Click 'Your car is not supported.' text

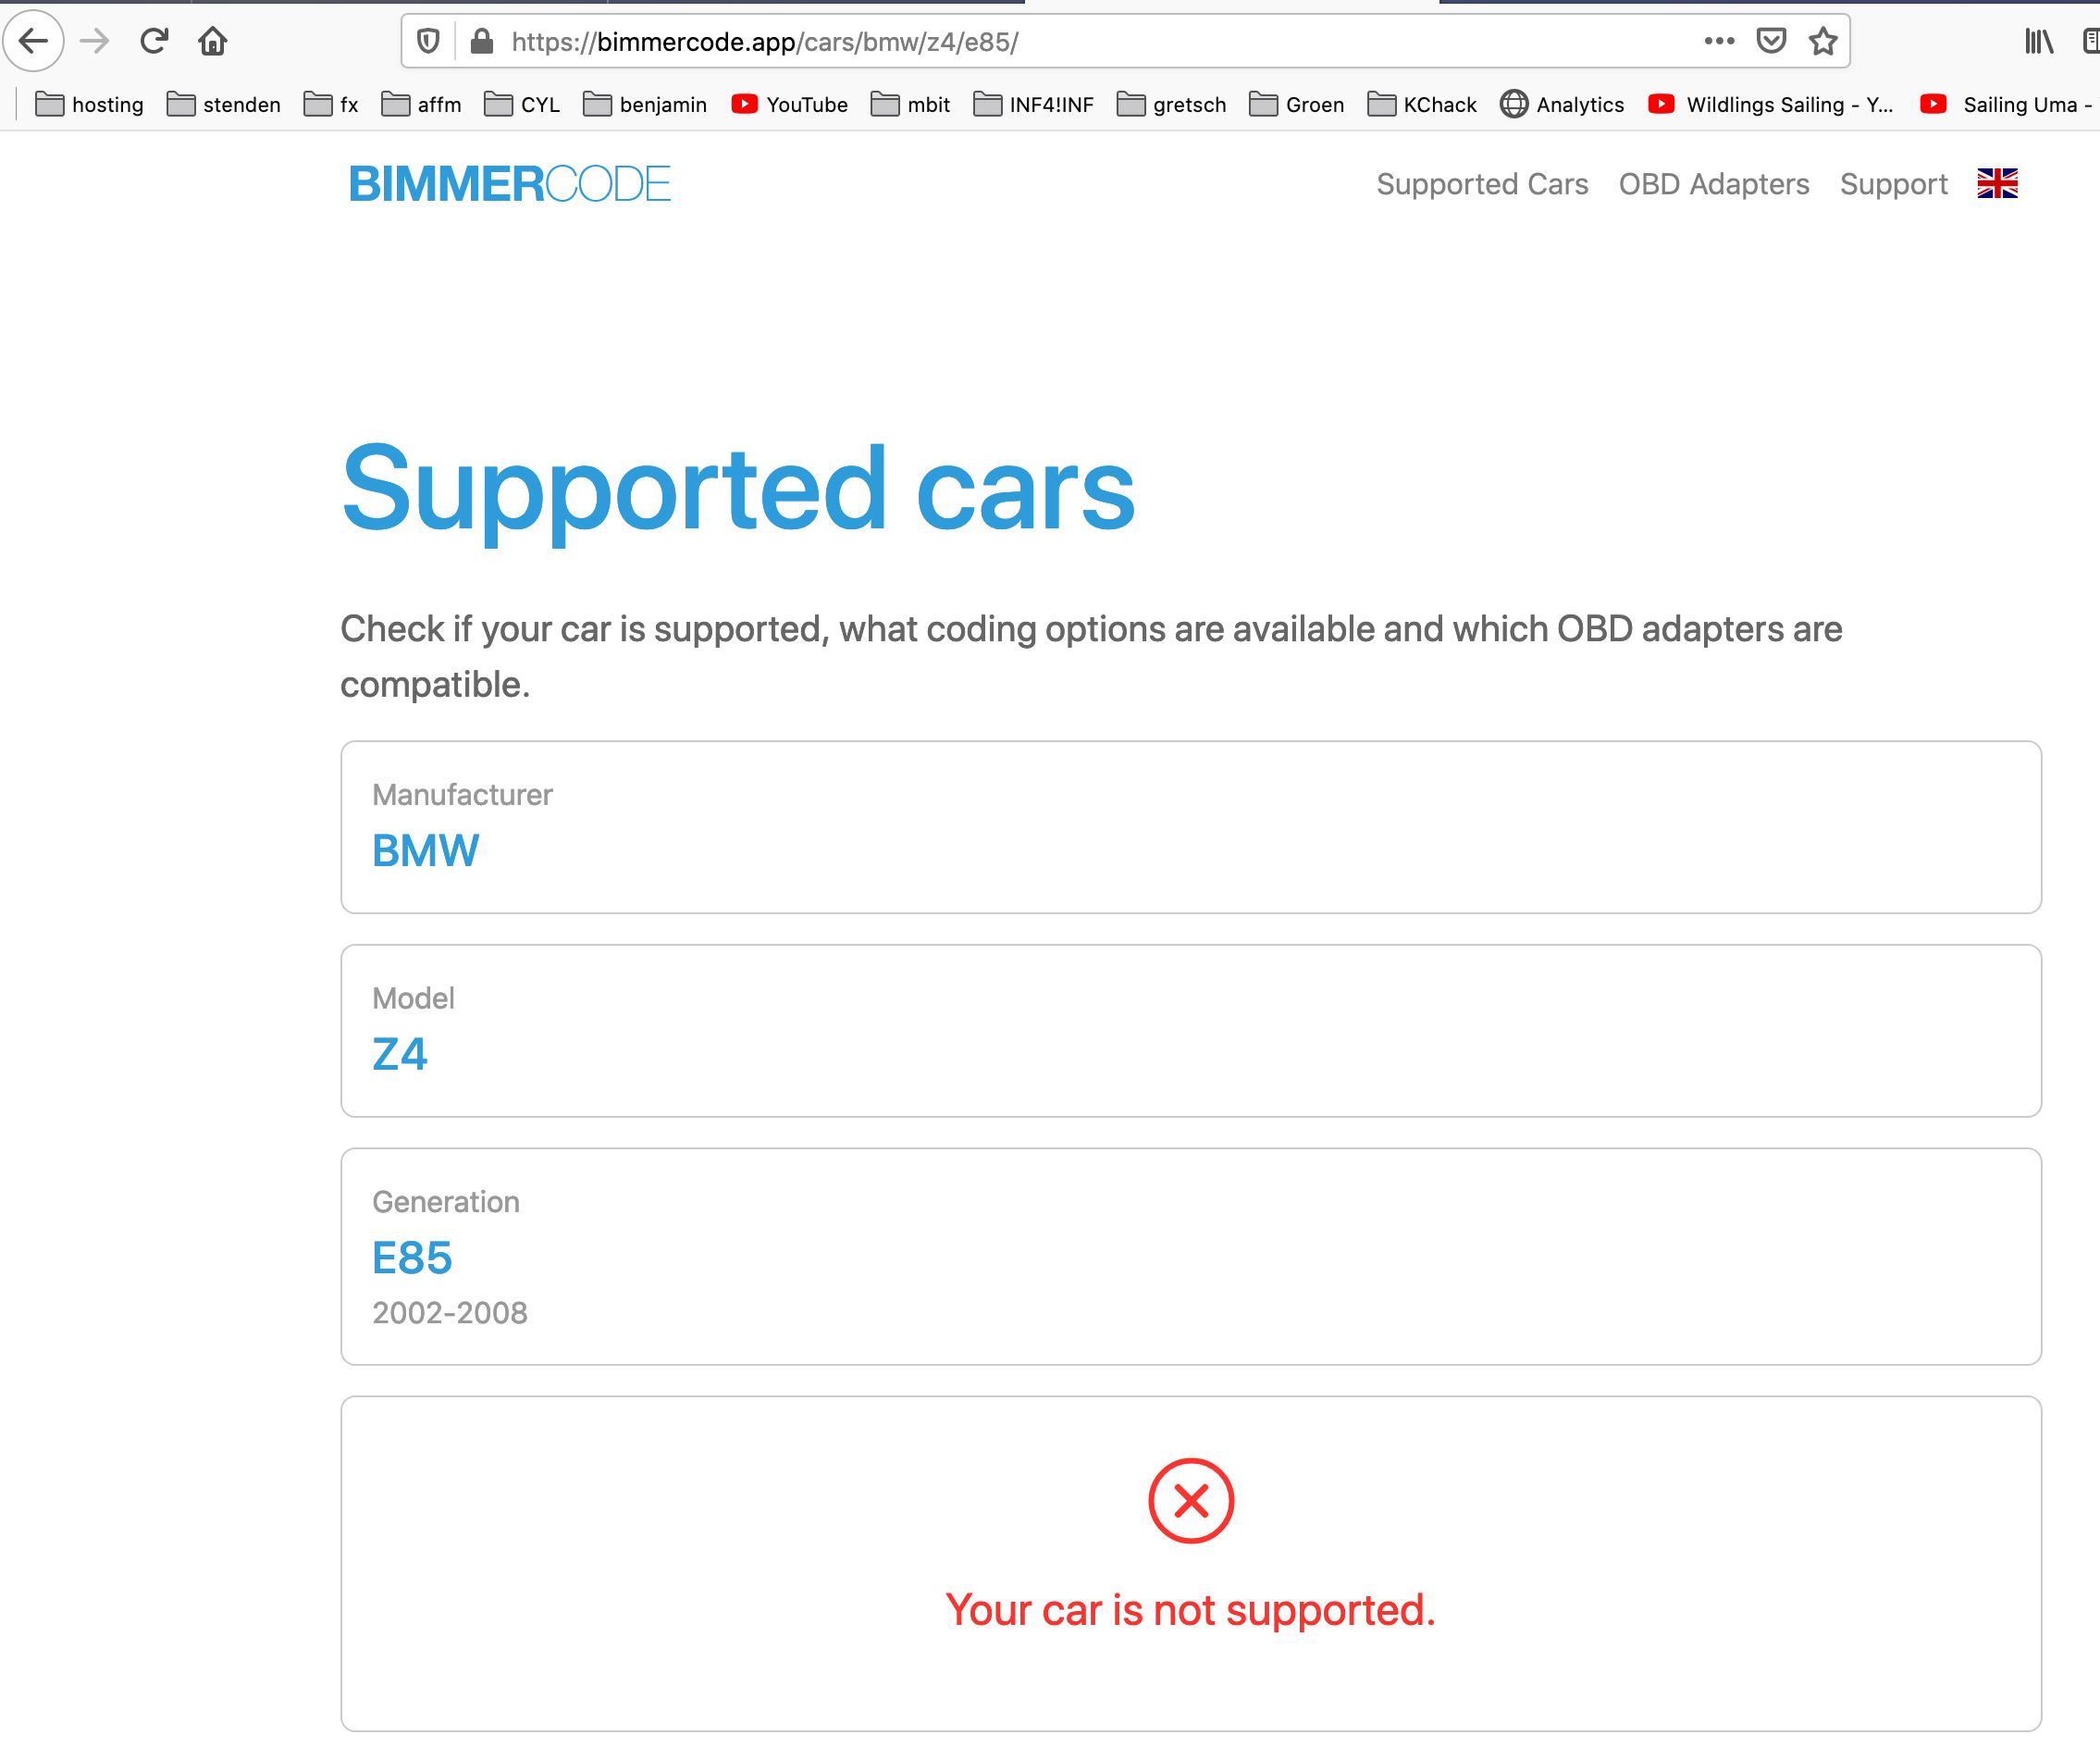pyautogui.click(x=1190, y=1611)
